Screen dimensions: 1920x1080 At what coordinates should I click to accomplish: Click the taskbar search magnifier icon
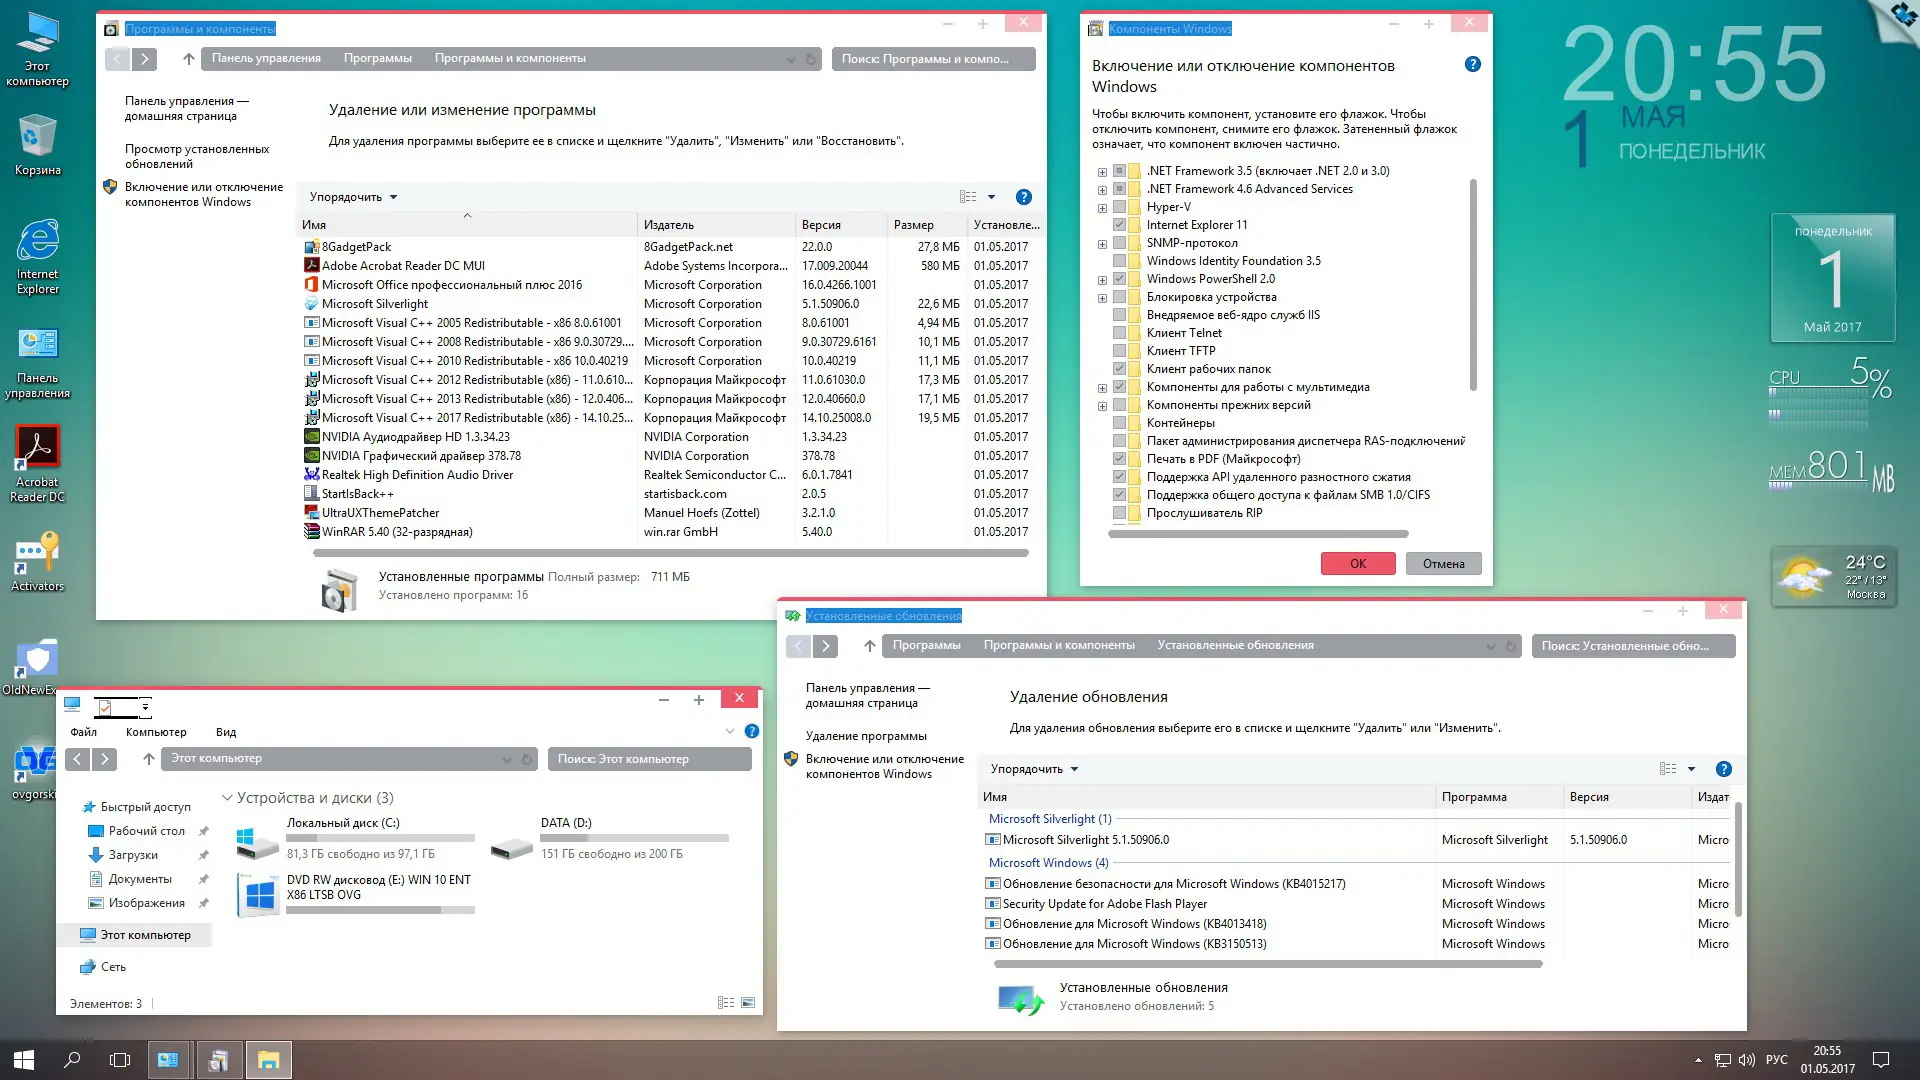(72, 1060)
